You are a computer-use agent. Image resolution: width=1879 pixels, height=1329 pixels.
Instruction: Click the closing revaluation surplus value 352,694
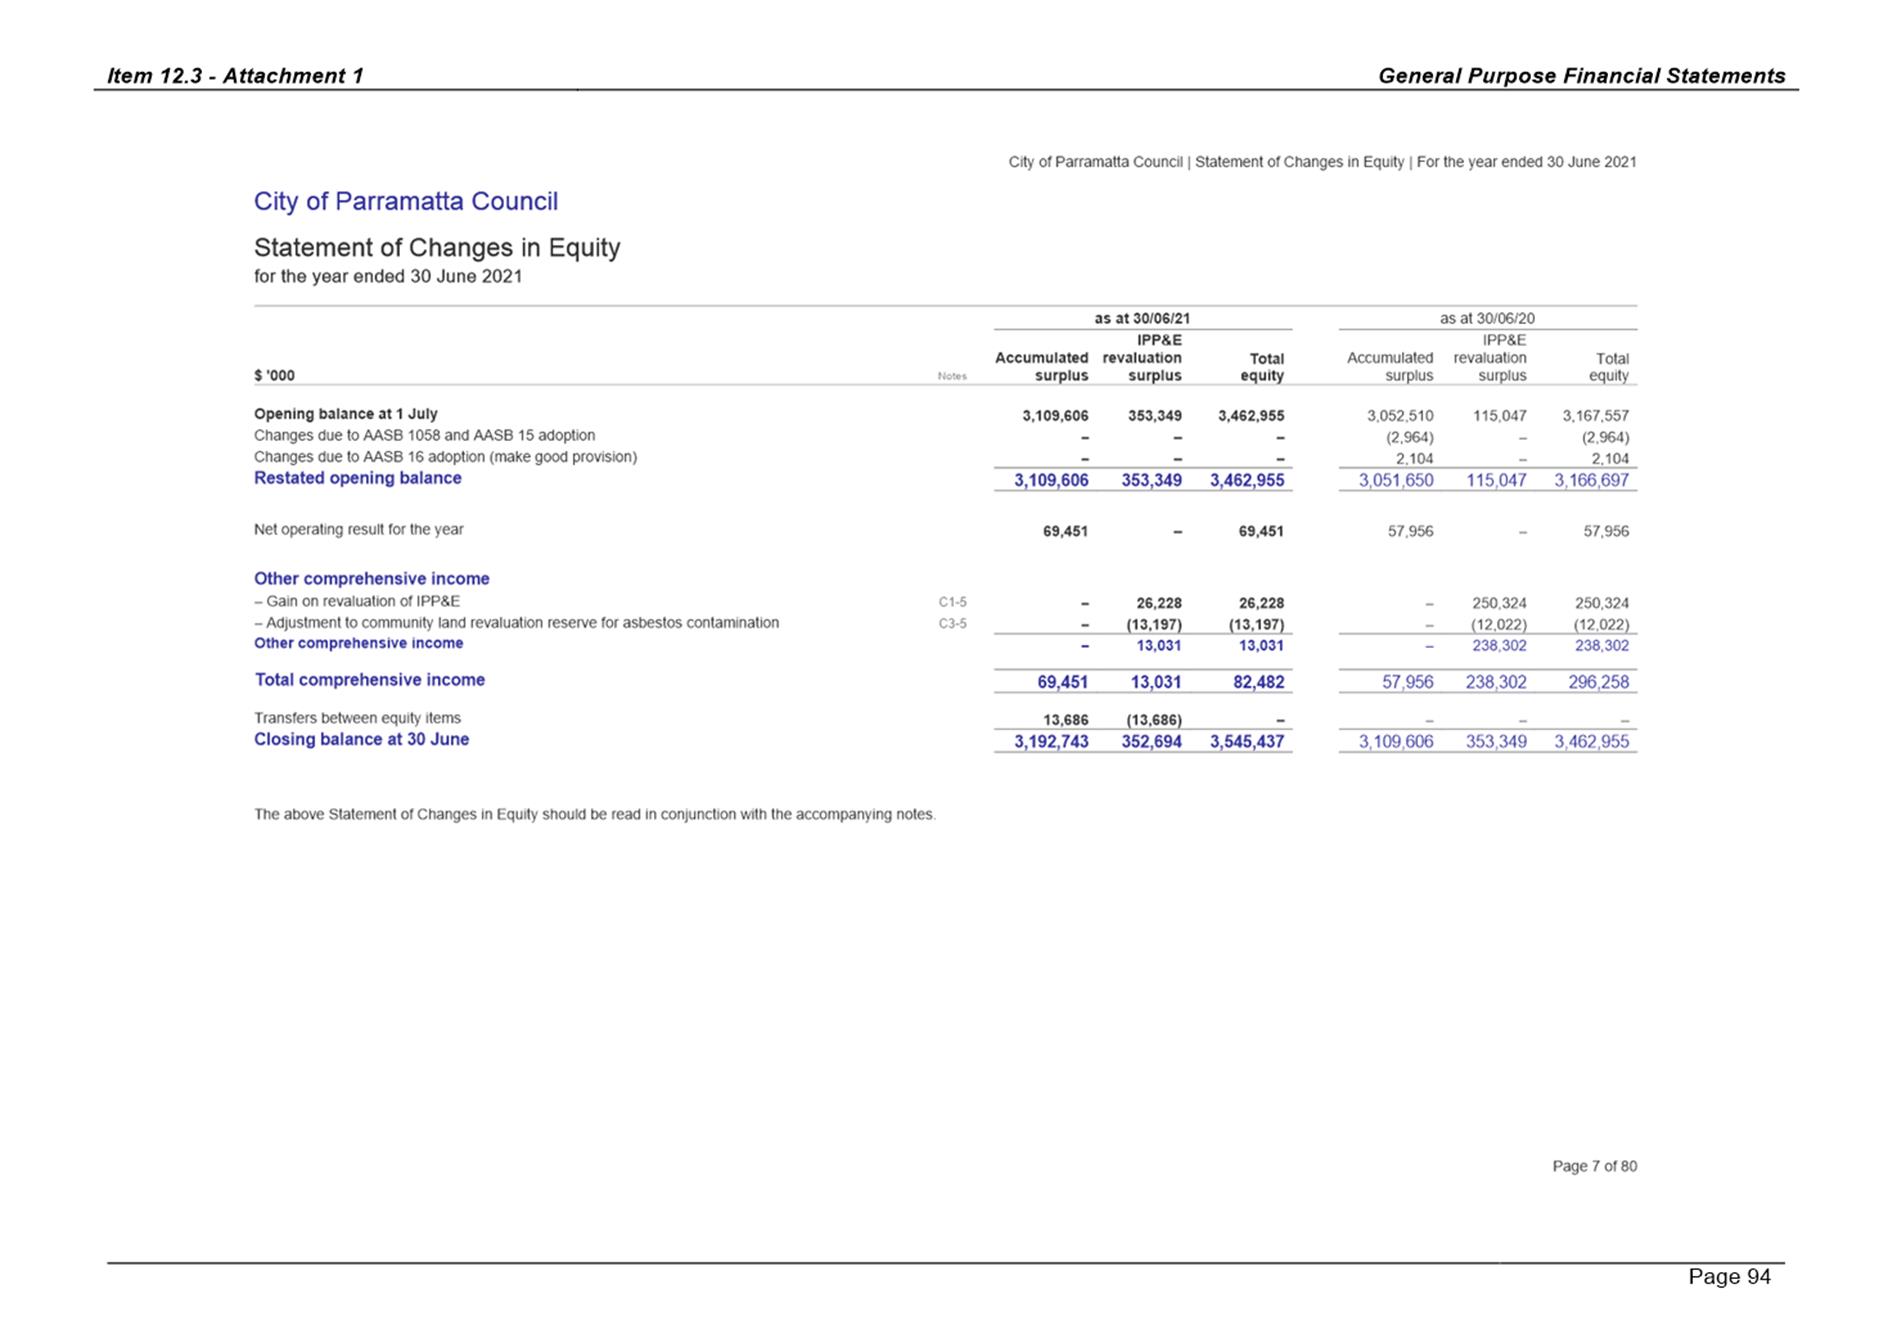point(1151,742)
